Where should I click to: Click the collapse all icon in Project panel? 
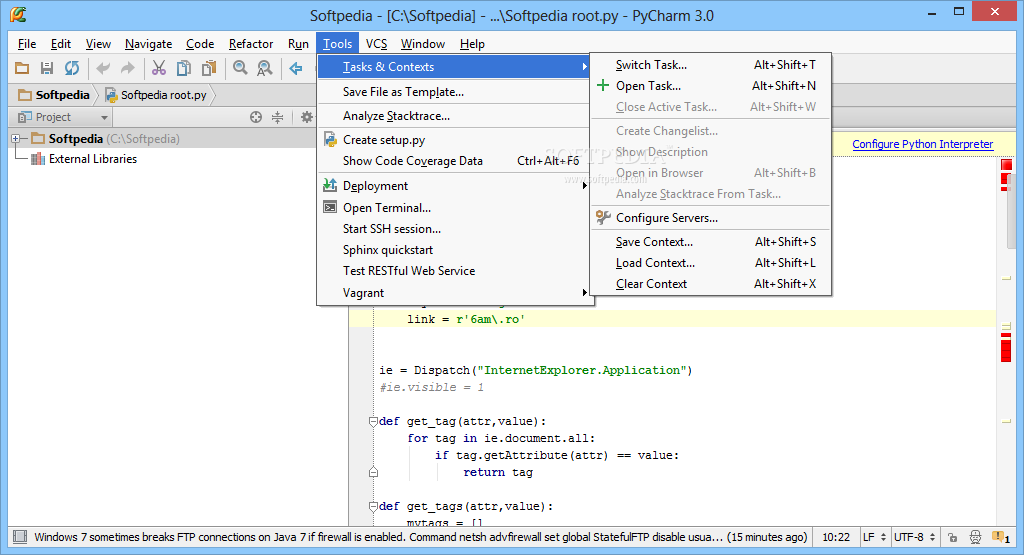278,117
